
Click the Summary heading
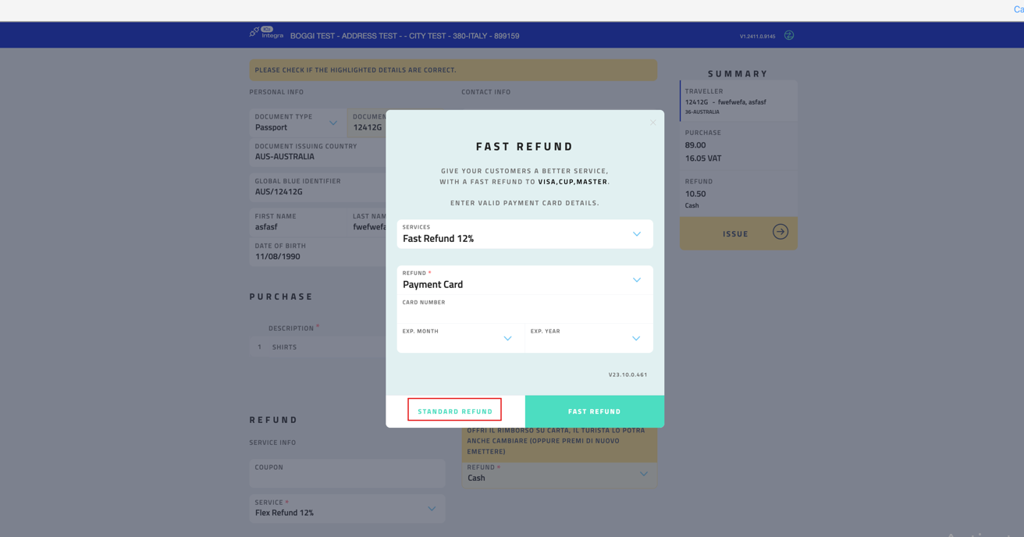pyautogui.click(x=738, y=74)
